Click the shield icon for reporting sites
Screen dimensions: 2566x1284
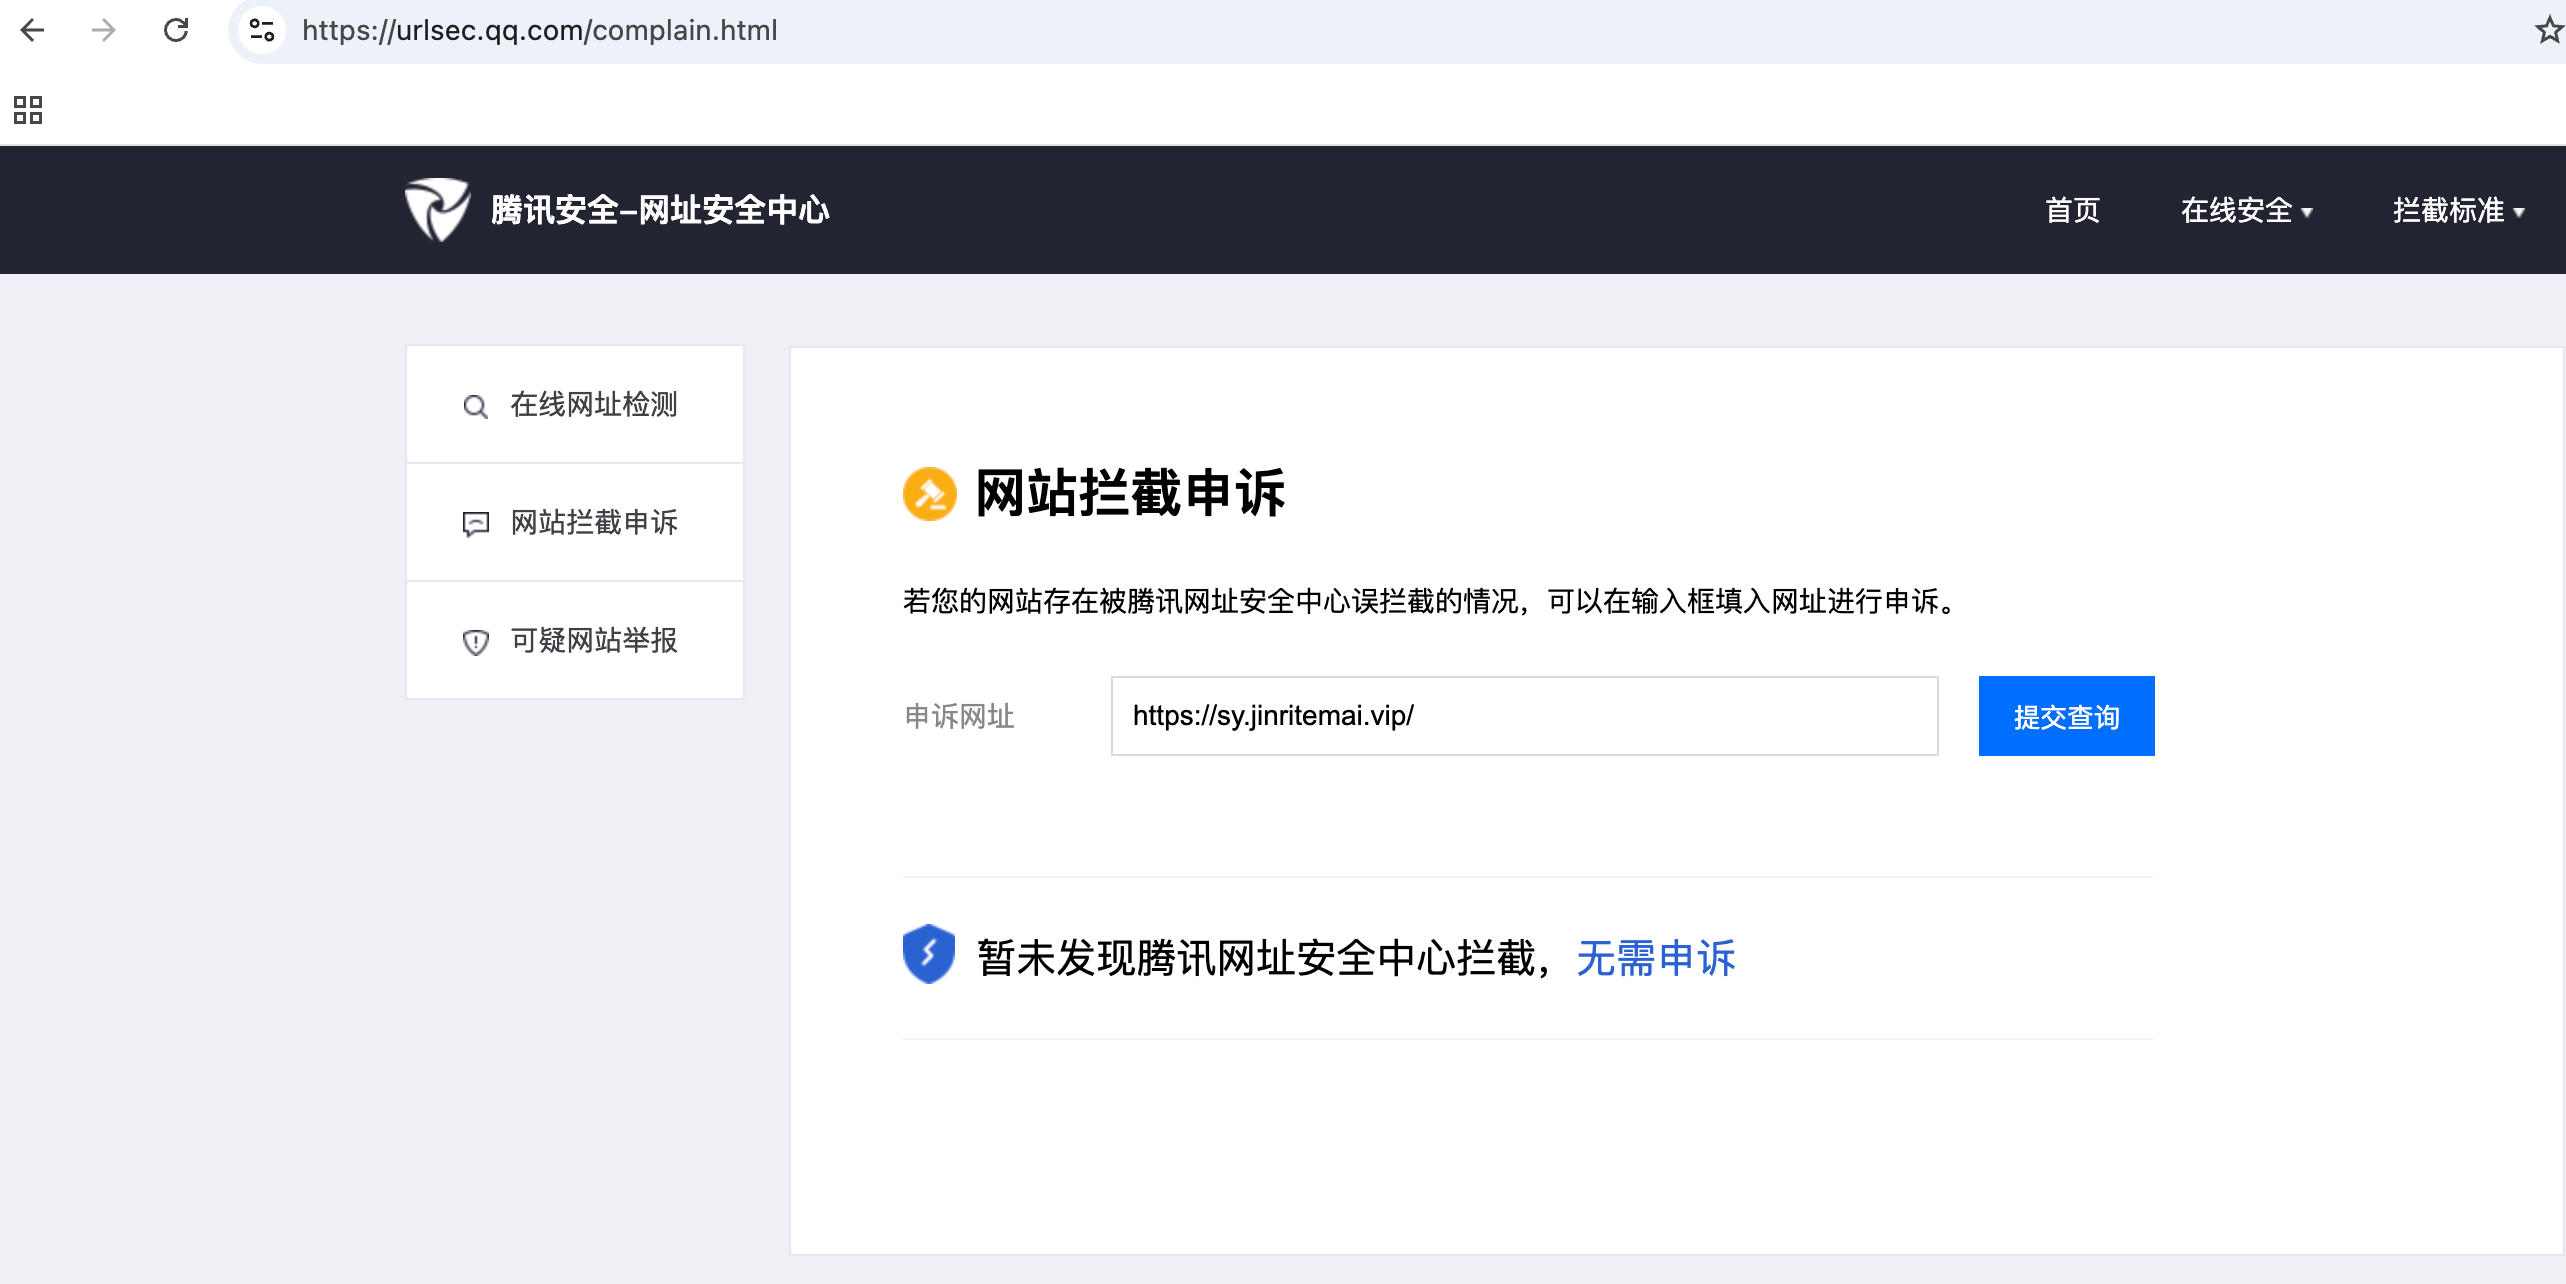tap(475, 642)
